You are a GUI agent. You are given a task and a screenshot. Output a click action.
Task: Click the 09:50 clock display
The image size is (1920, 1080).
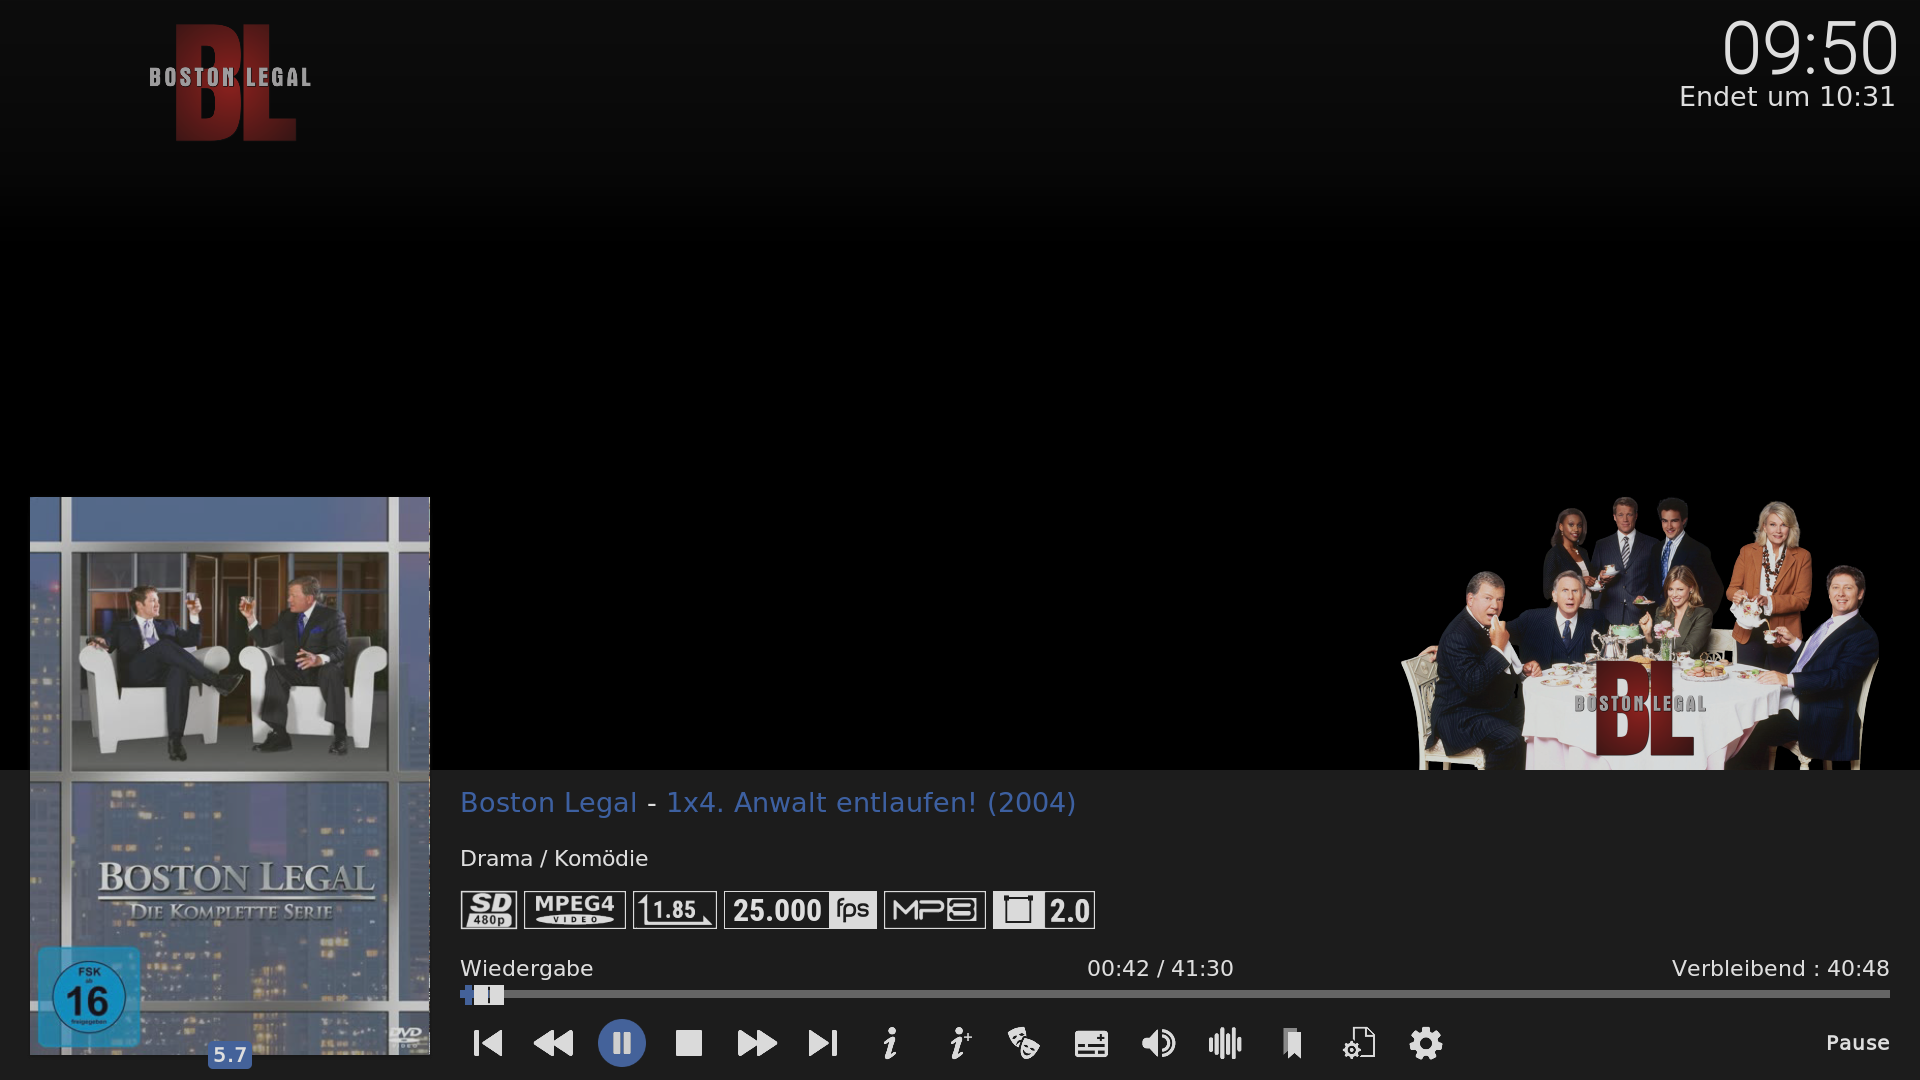click(1809, 49)
